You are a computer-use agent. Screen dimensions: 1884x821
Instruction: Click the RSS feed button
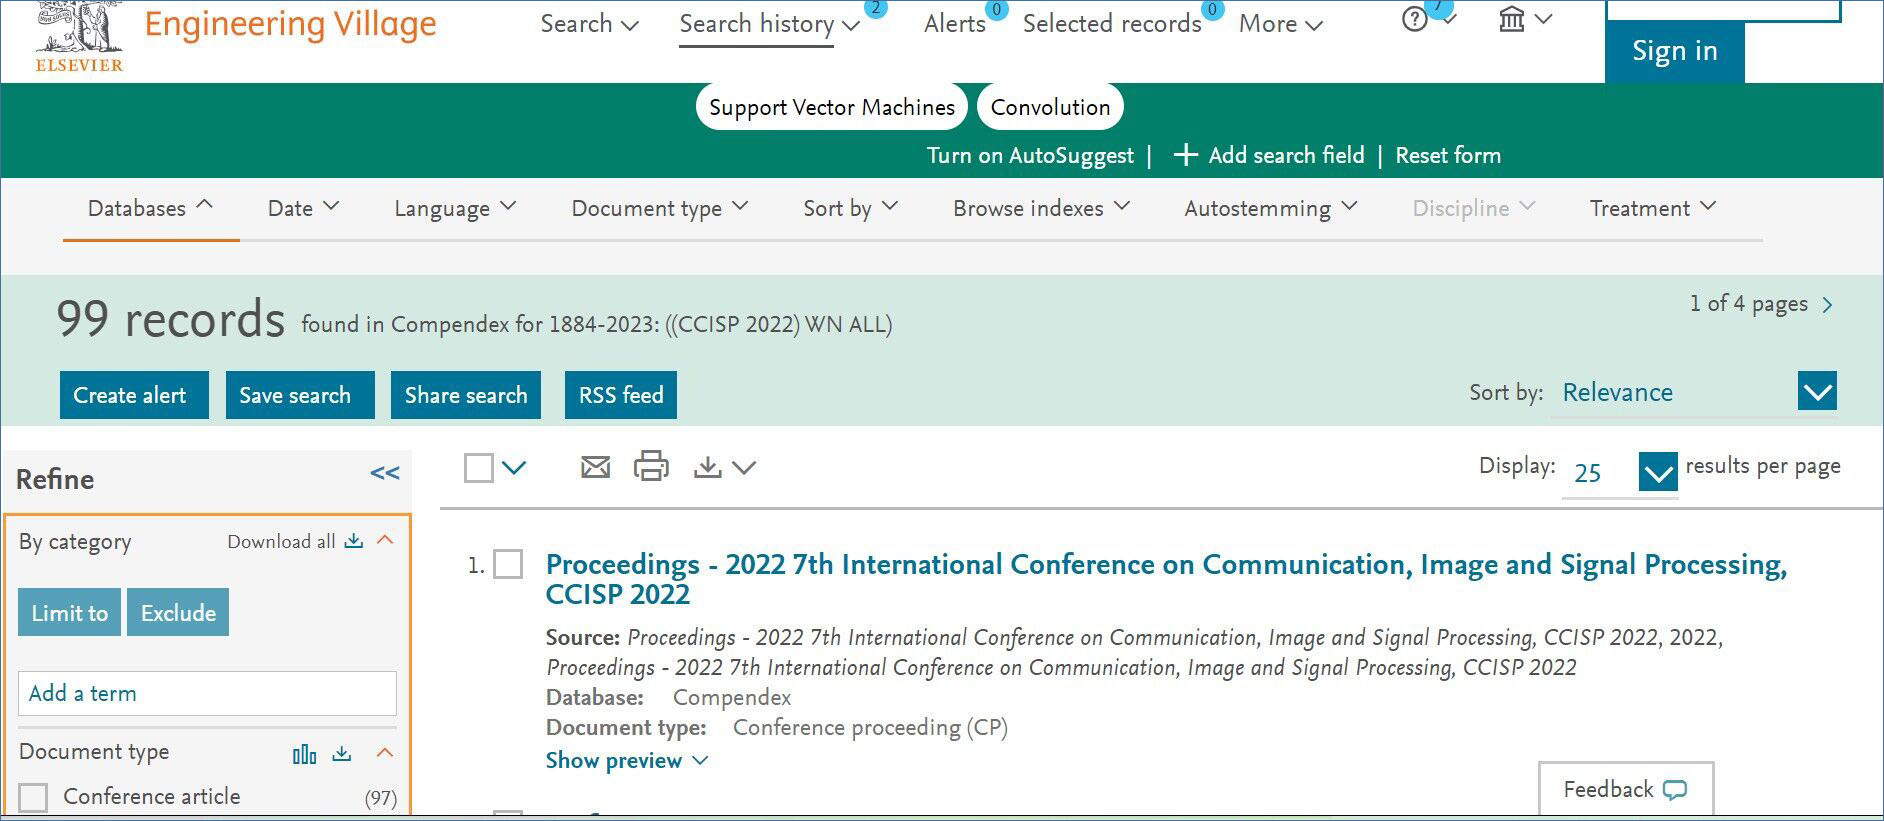coord(621,395)
